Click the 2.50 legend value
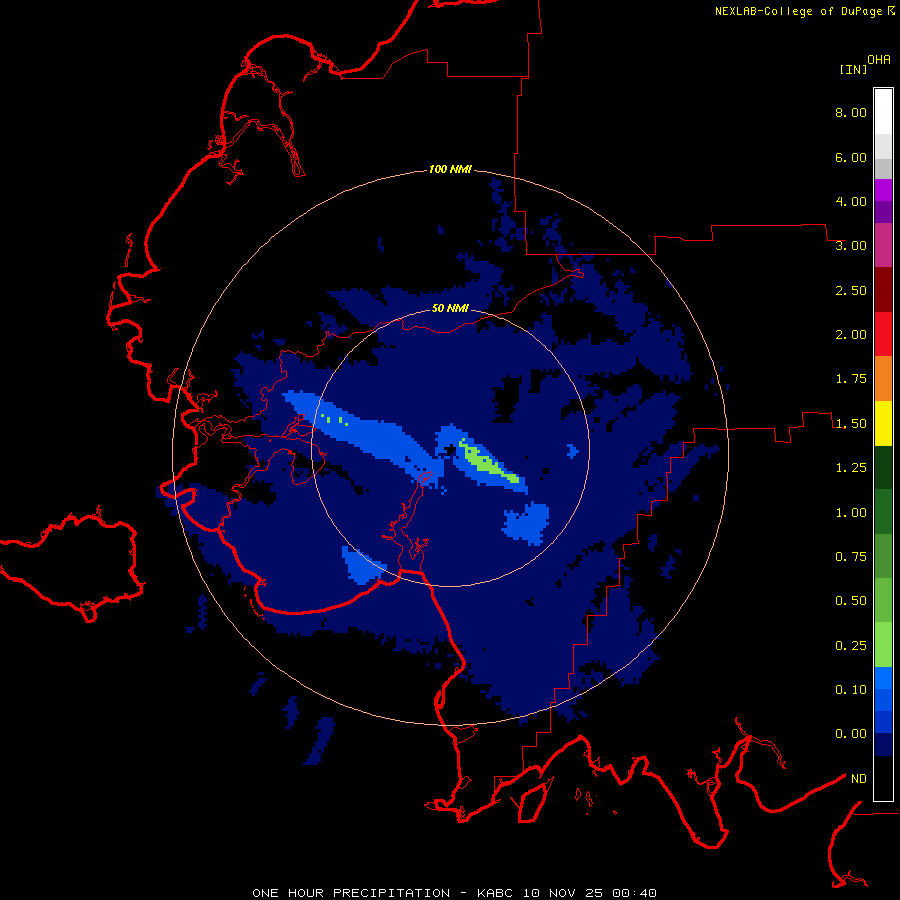Image resolution: width=900 pixels, height=900 pixels. point(851,290)
